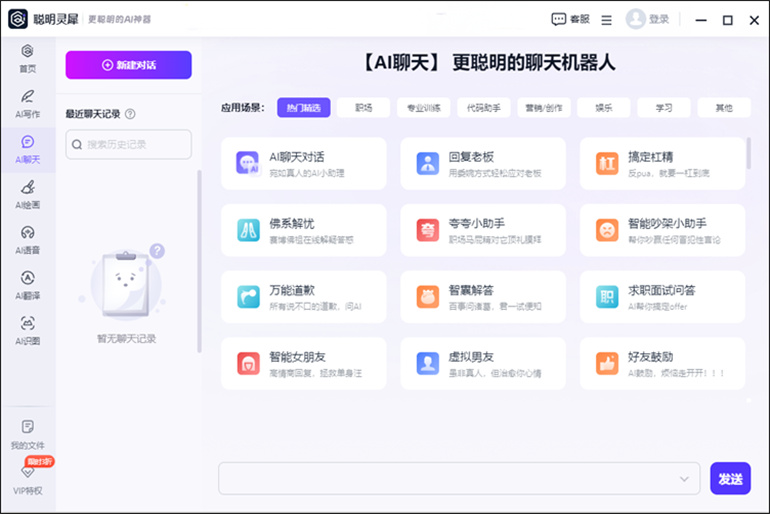Viewport: 770px width, 514px height.
Task: Open the AI聊天对话 title text
Action: (x=297, y=157)
